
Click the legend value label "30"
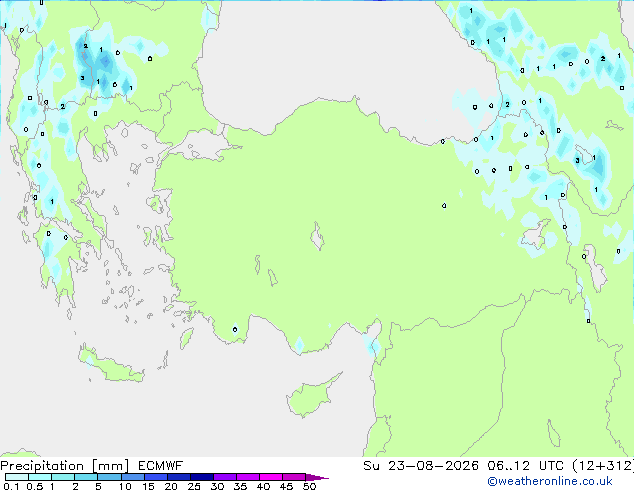tap(217, 486)
